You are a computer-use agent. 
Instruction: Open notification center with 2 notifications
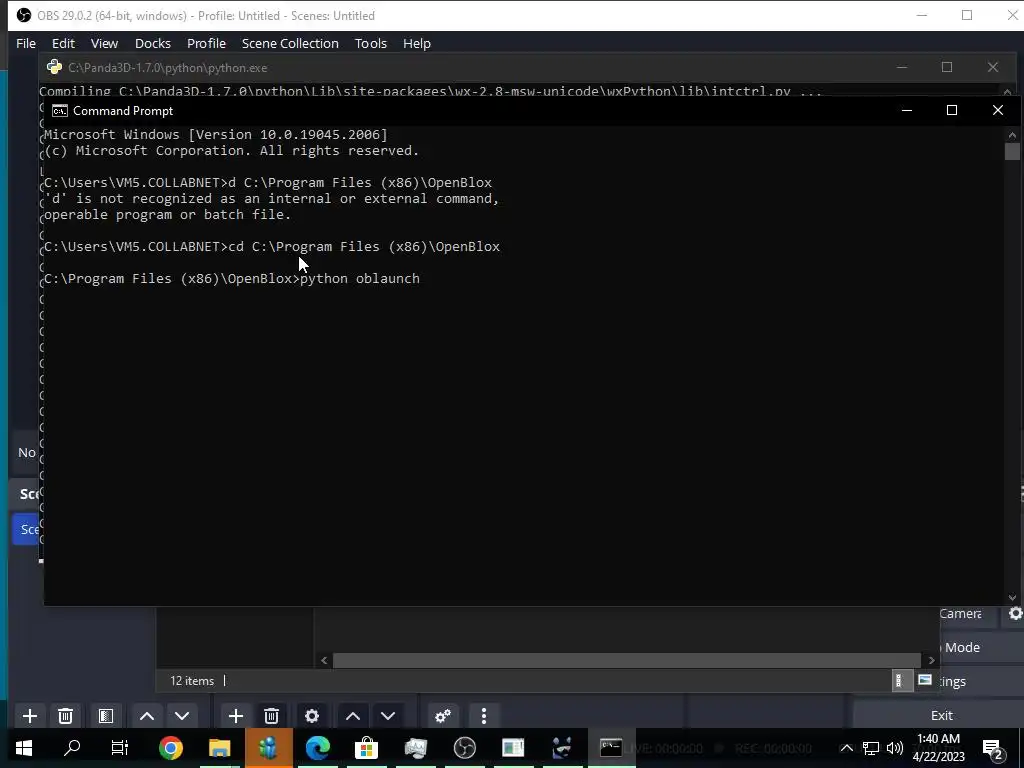[x=993, y=748]
